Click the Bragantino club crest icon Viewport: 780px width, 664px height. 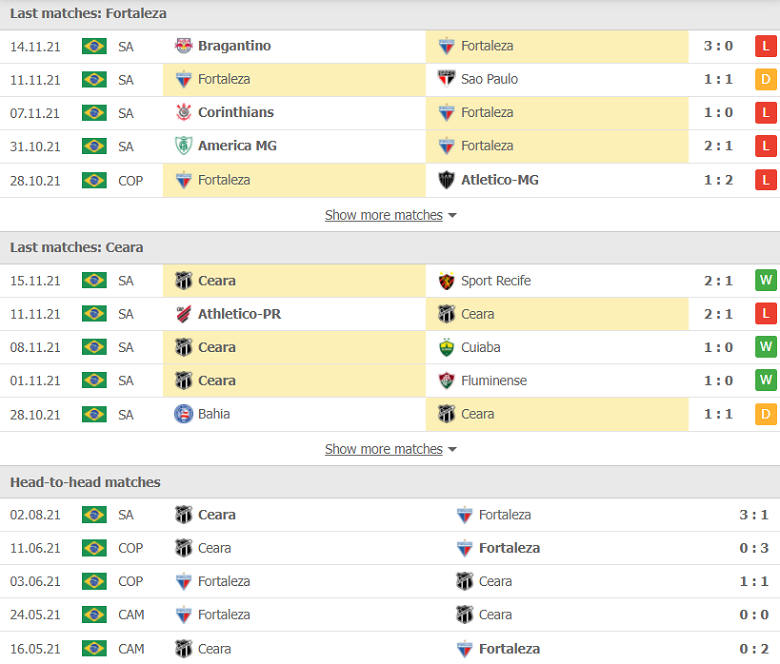(x=184, y=46)
